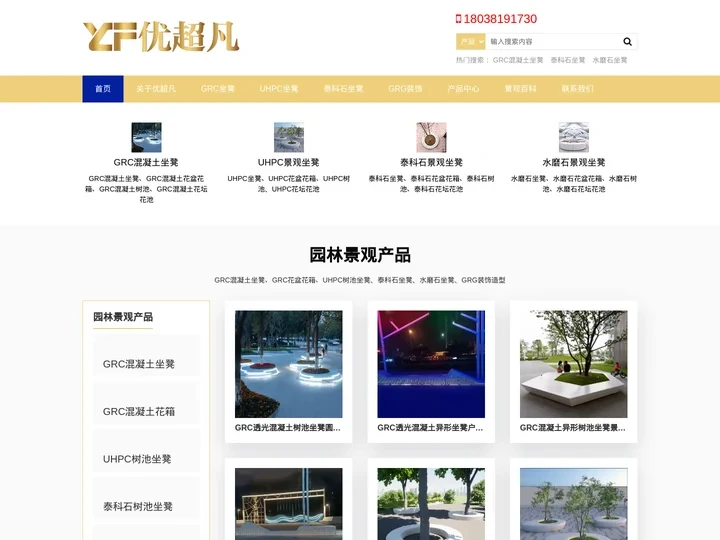Click the UHPC景观坐凳 category heading

point(289,163)
